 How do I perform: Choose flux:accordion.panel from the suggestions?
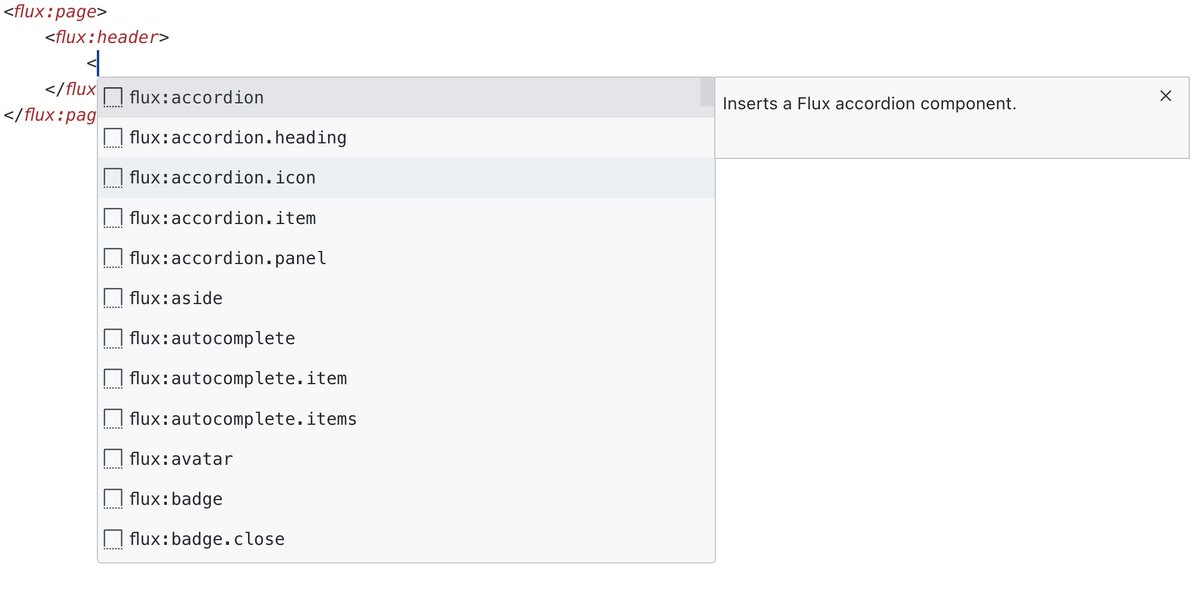click(x=406, y=258)
